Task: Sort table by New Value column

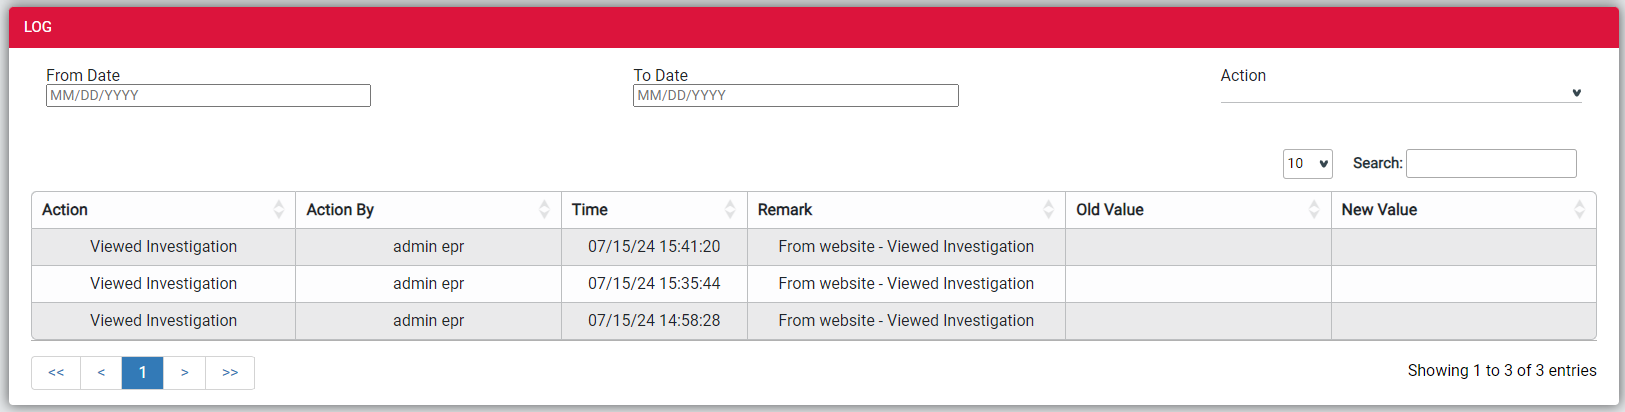Action: [1463, 210]
